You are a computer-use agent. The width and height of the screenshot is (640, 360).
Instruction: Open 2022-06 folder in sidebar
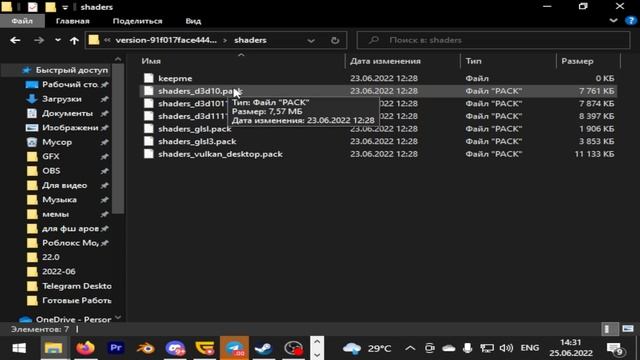pos(58,271)
